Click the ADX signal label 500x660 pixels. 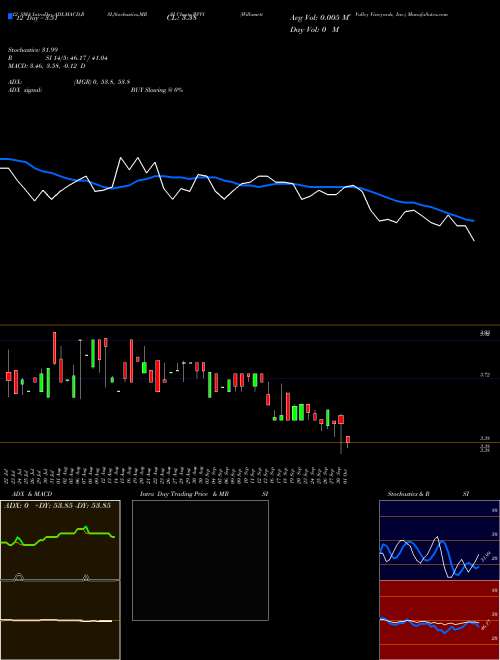(x=25, y=90)
